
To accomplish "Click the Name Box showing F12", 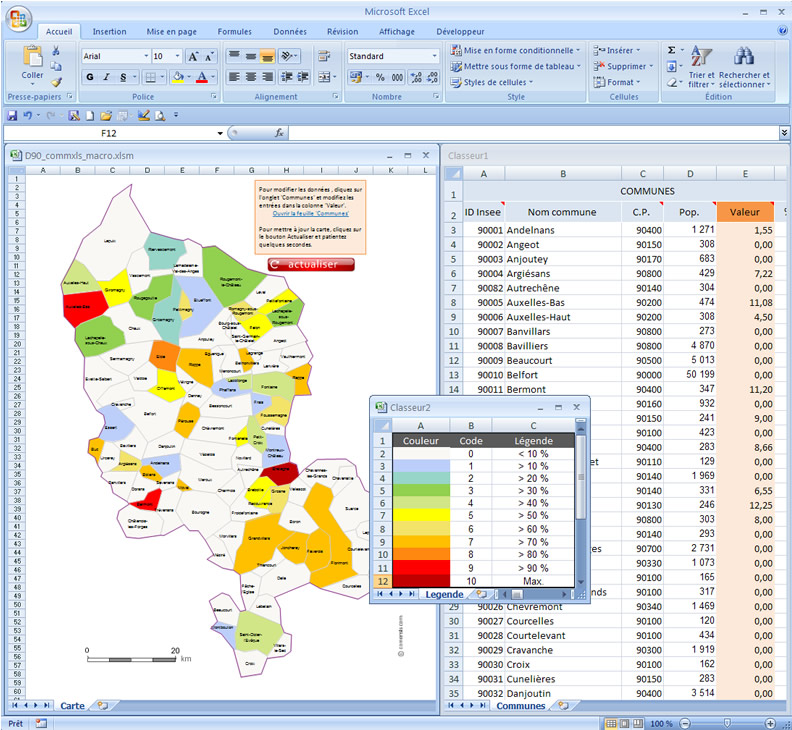I will [x=109, y=133].
